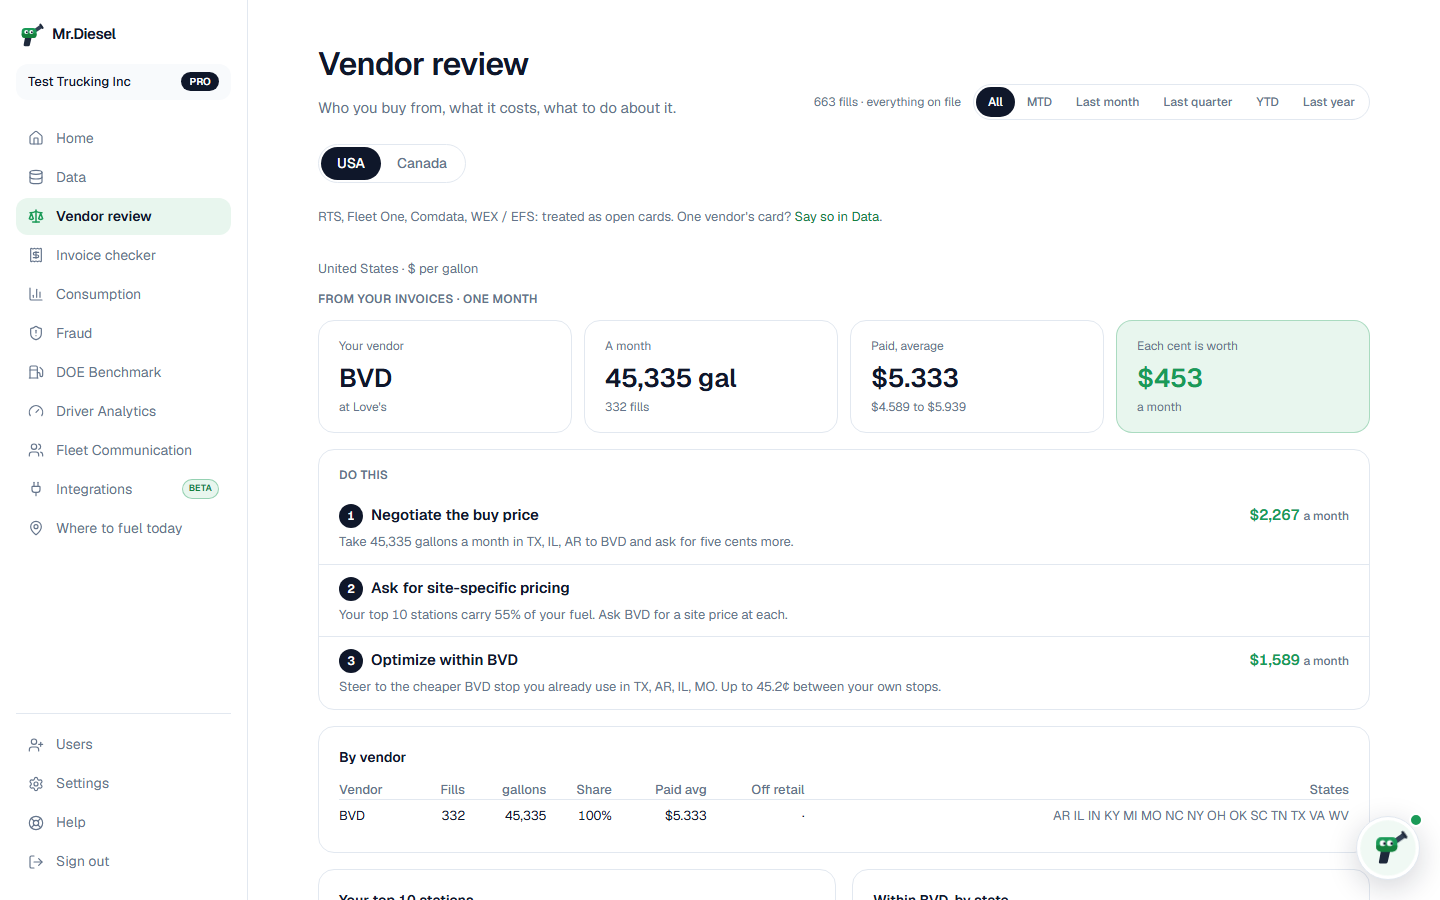Open the Negotiate the buy price recommendation
Viewport: 1440px width, 900px height.
click(844, 528)
